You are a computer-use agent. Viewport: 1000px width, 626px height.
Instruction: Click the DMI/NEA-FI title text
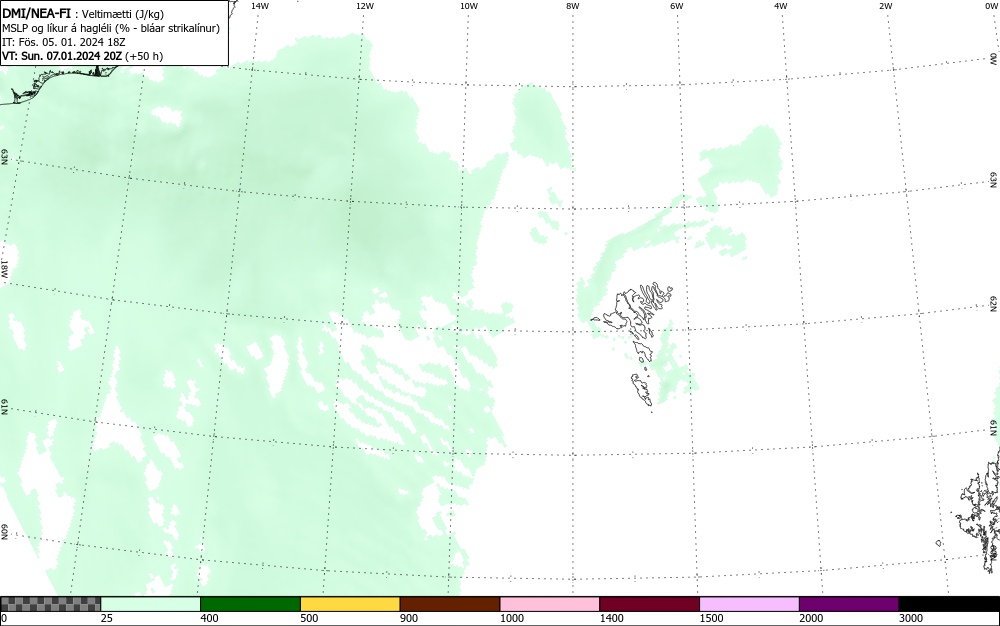36,13
